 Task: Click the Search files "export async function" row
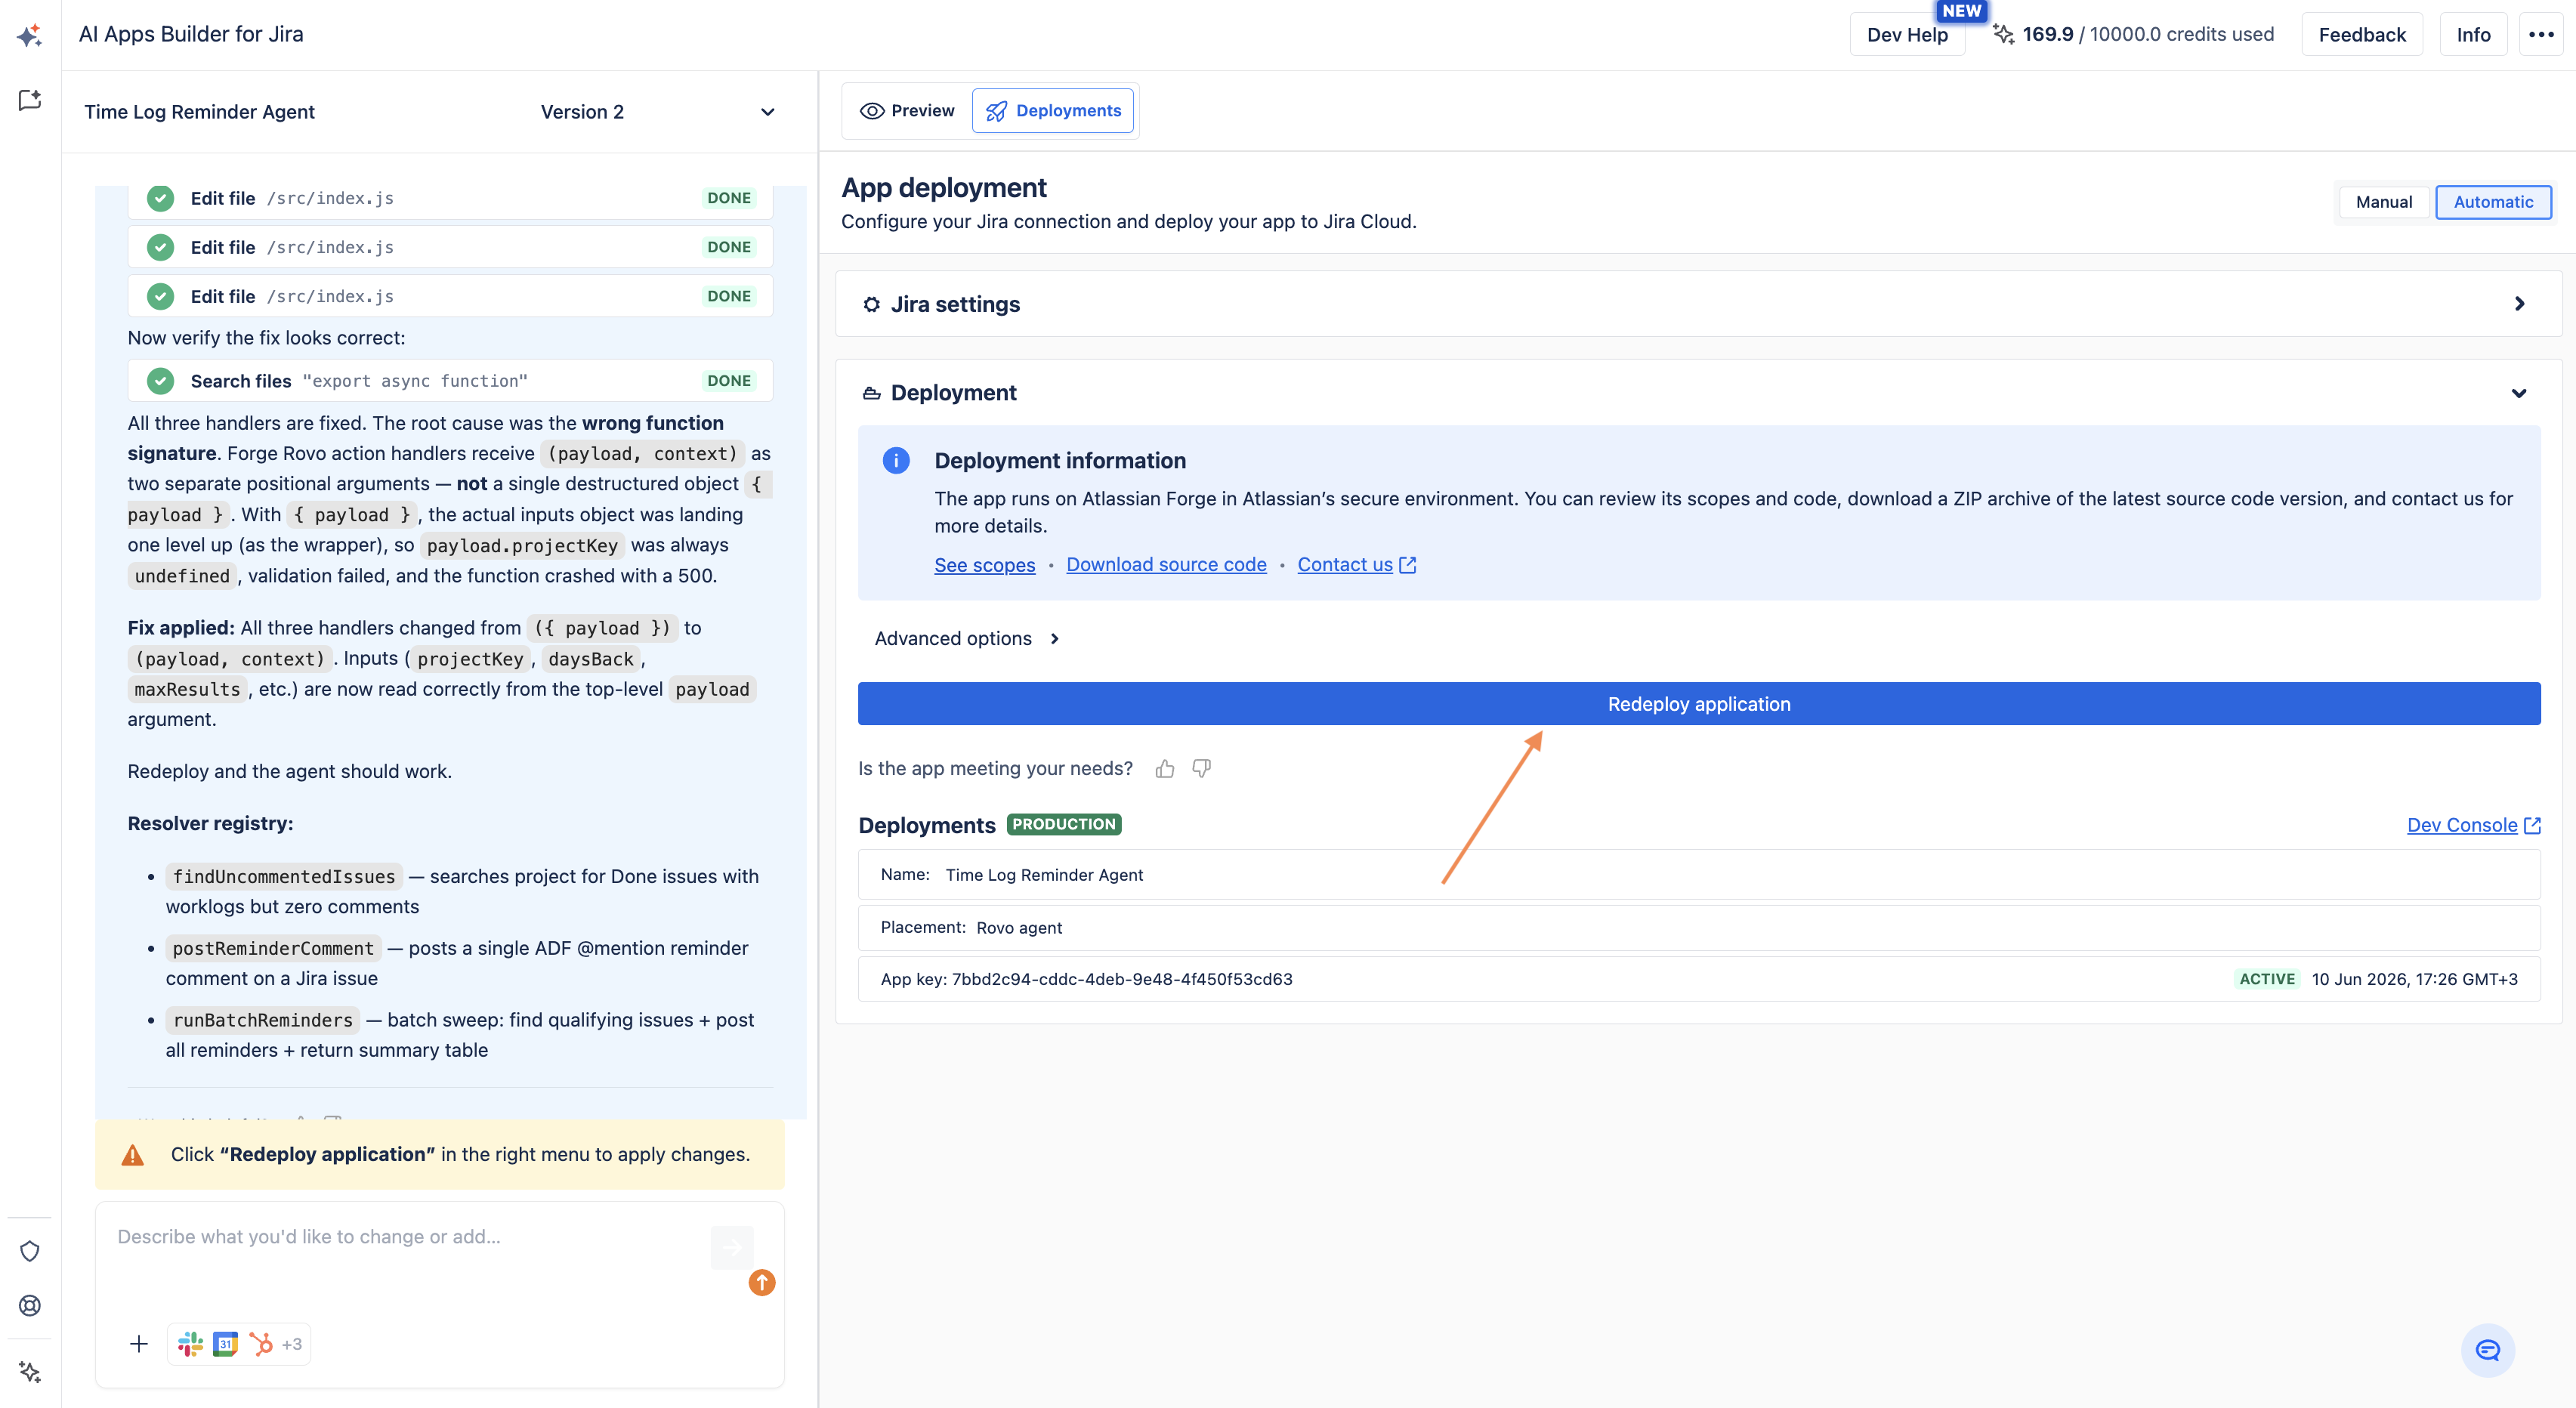click(450, 381)
